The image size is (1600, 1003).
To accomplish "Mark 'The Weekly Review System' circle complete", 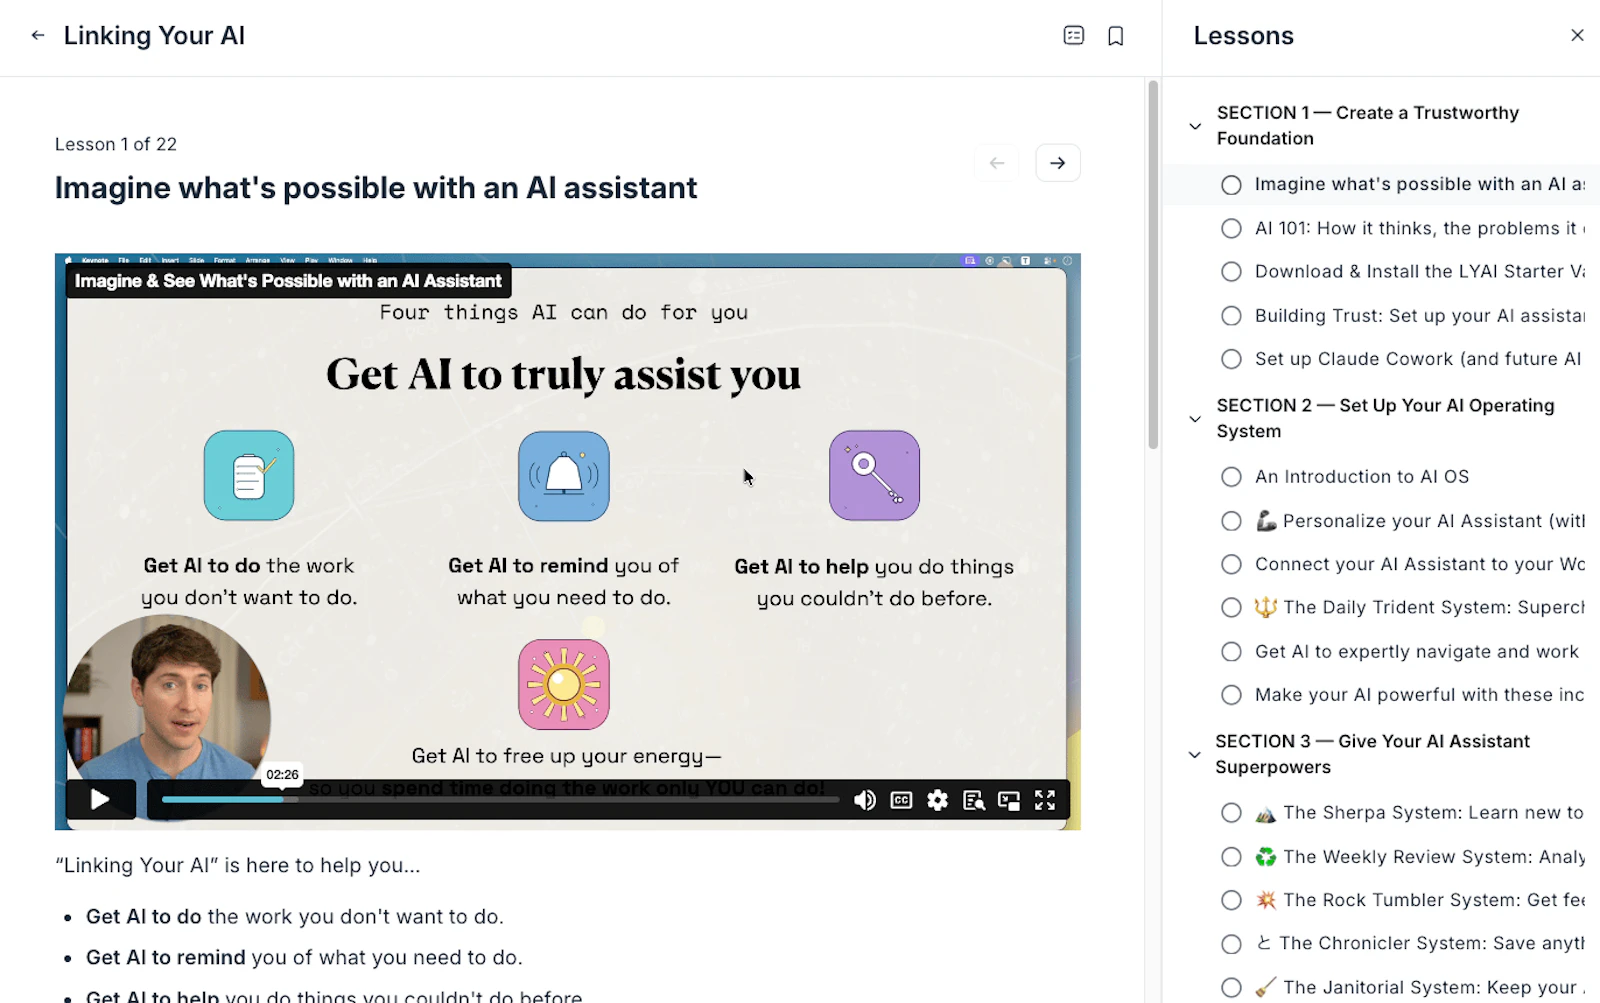I will pyautogui.click(x=1231, y=857).
